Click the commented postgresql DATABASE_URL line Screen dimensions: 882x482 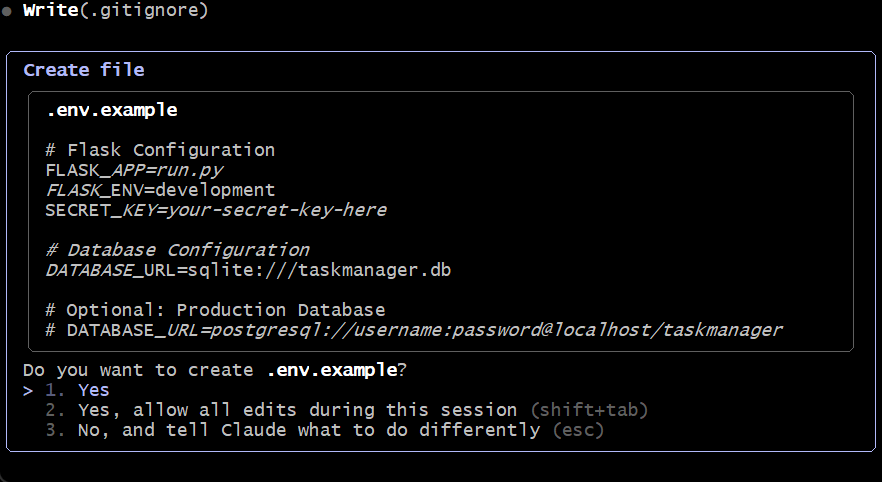pyautogui.click(x=414, y=330)
